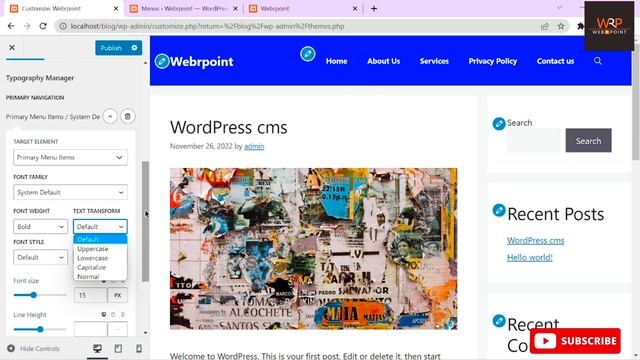This screenshot has height=360, width=640.
Task: Click the Line Height slider handle
Action: 40,329
